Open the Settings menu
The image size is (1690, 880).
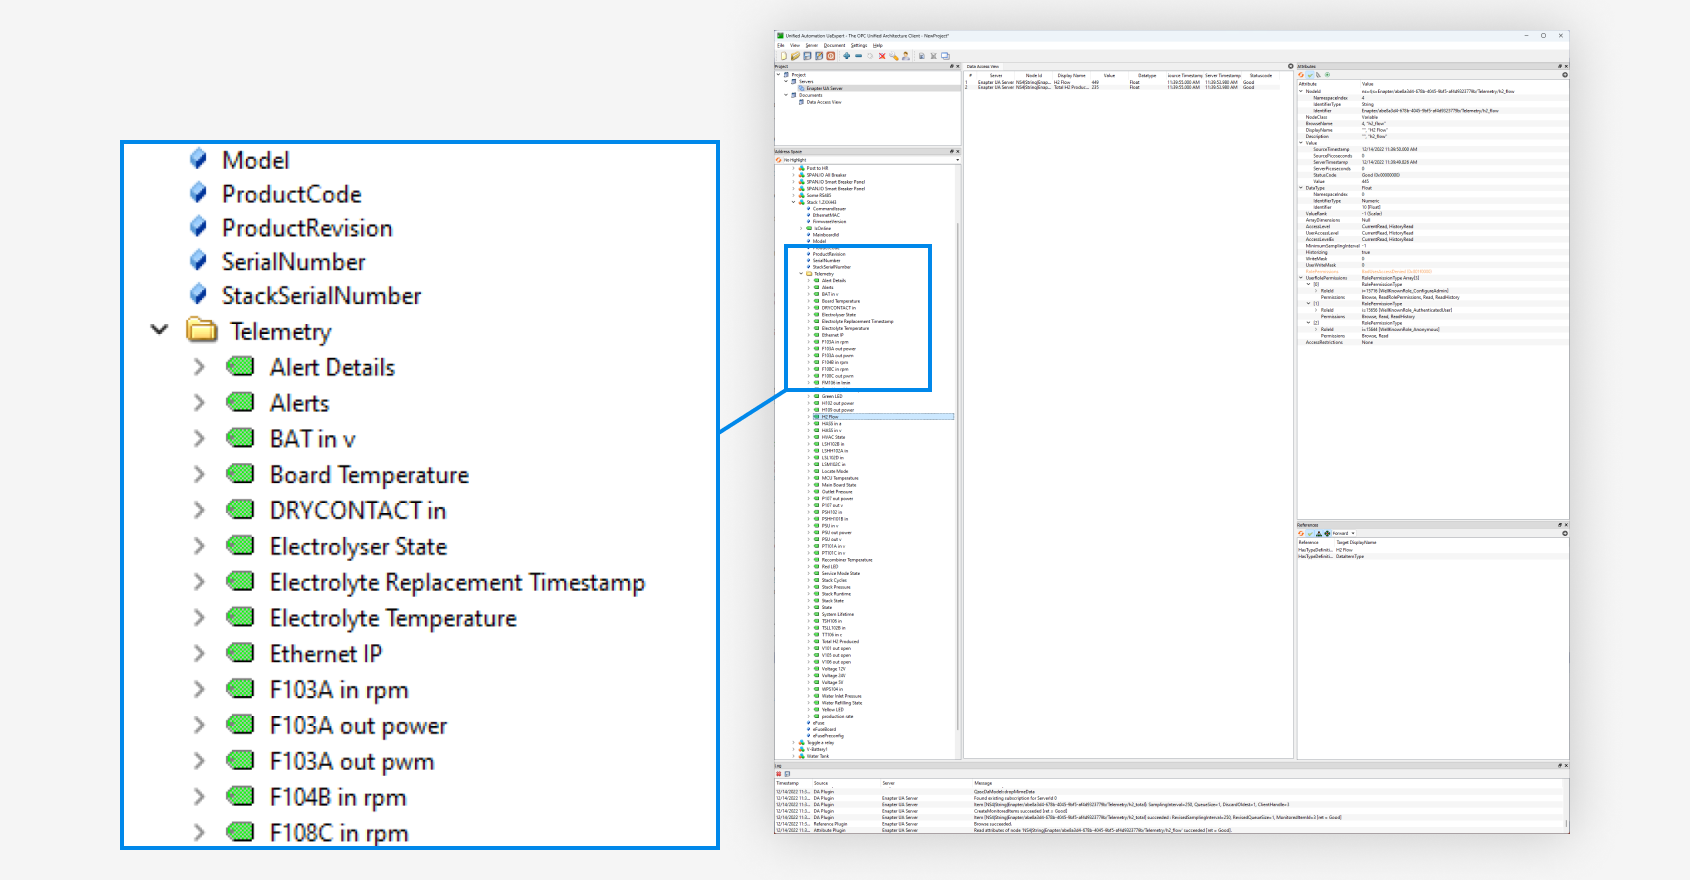click(x=859, y=45)
